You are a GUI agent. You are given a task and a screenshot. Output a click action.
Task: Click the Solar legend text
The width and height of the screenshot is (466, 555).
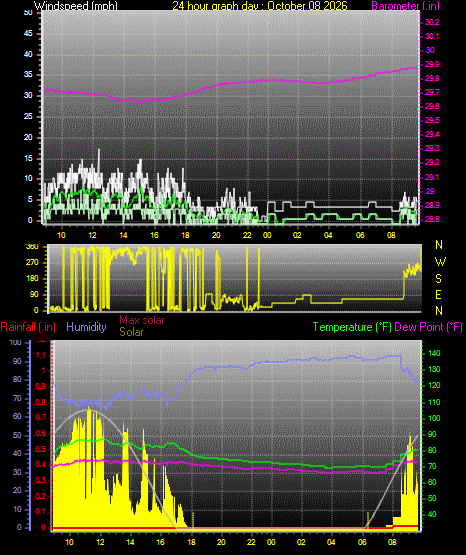(x=131, y=332)
